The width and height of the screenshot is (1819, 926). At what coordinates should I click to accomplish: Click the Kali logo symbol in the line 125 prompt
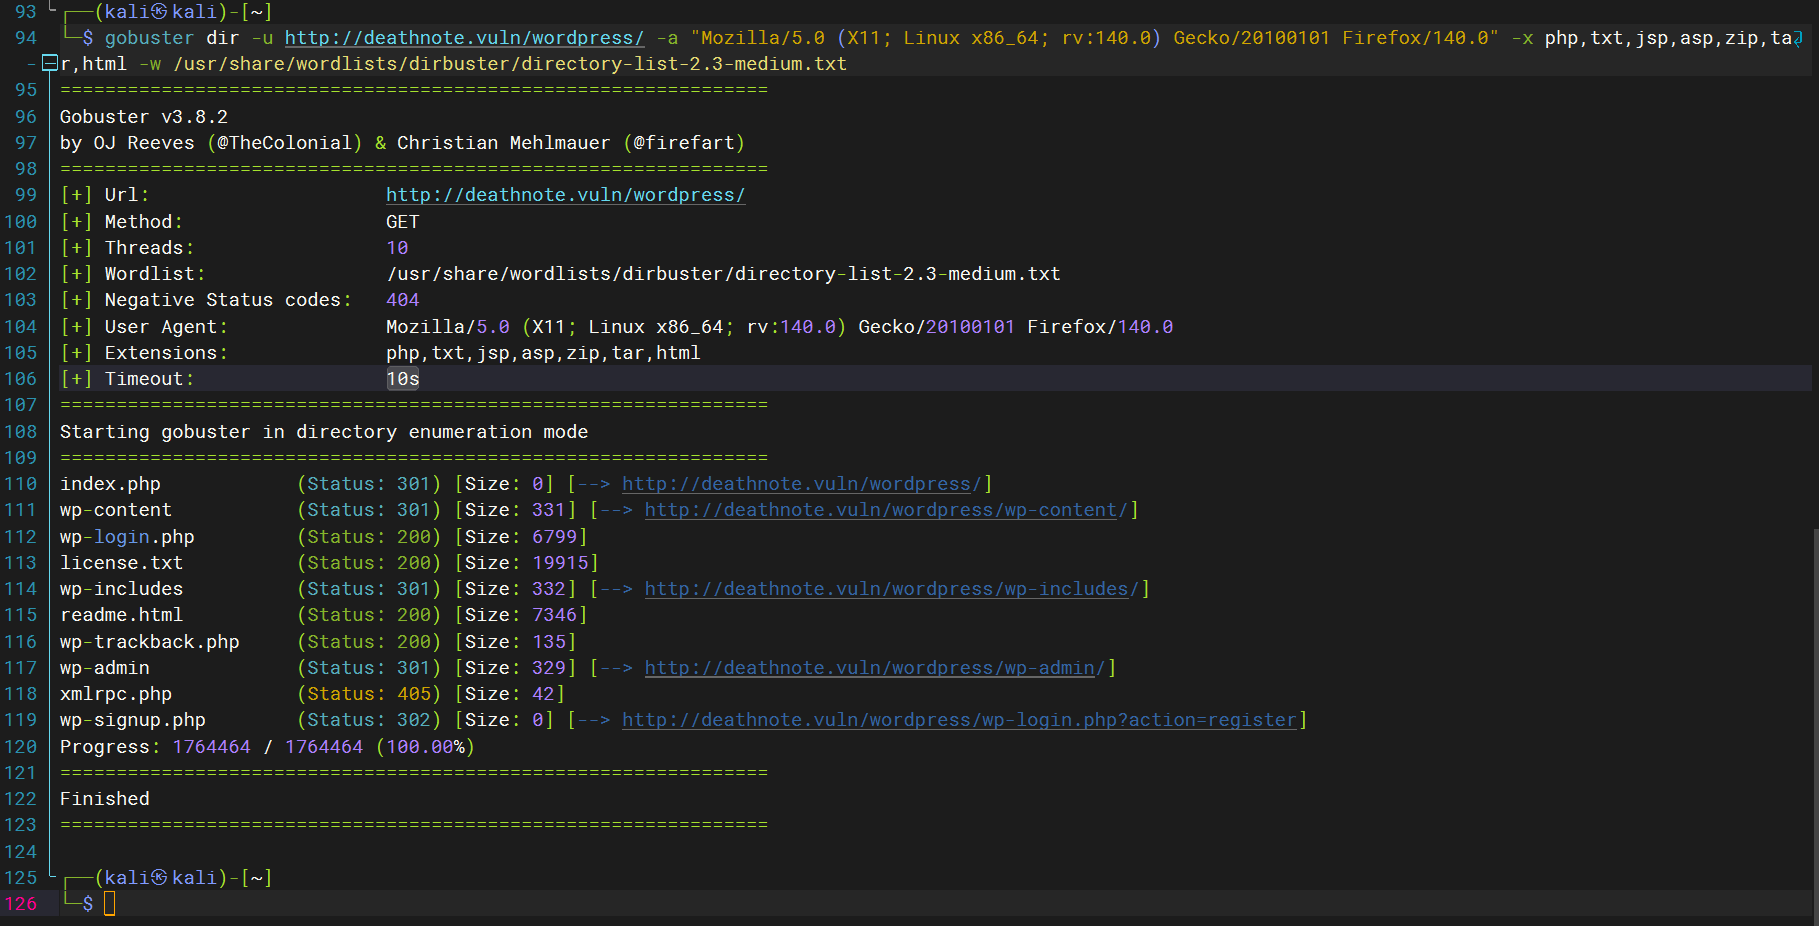click(159, 878)
